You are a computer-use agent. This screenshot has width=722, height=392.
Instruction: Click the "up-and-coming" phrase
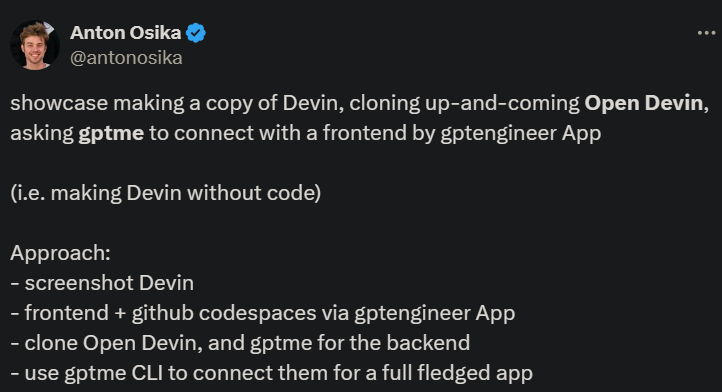pos(502,103)
